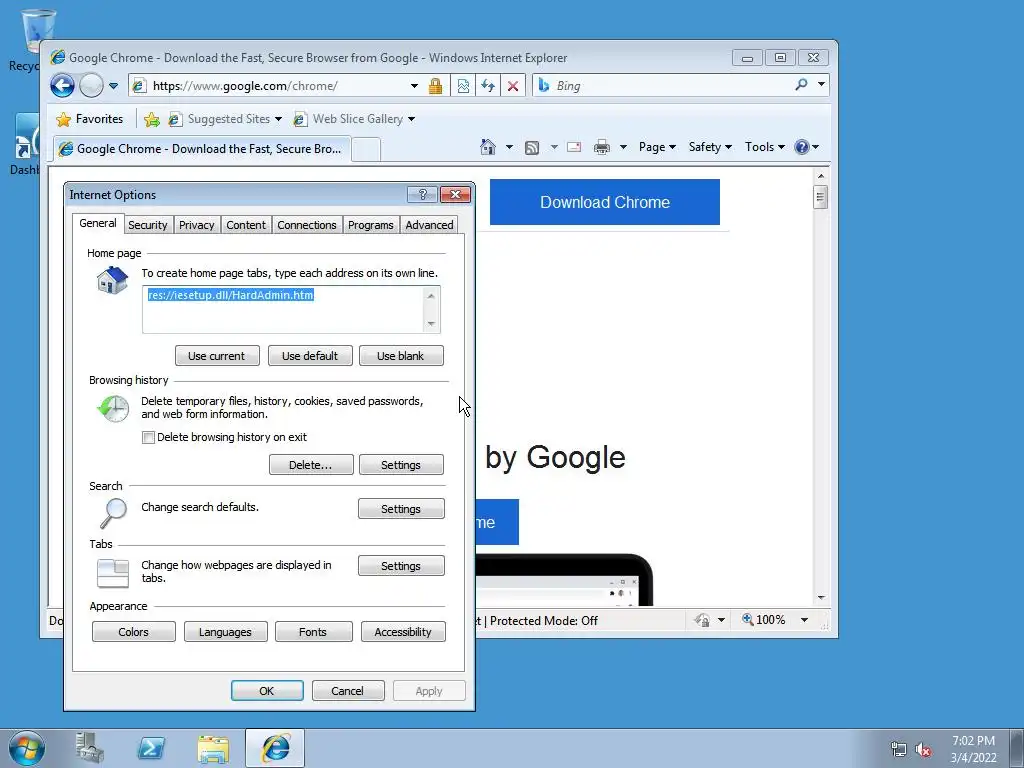Open the Windows Start button
Image resolution: width=1024 pixels, height=768 pixels.
27,748
